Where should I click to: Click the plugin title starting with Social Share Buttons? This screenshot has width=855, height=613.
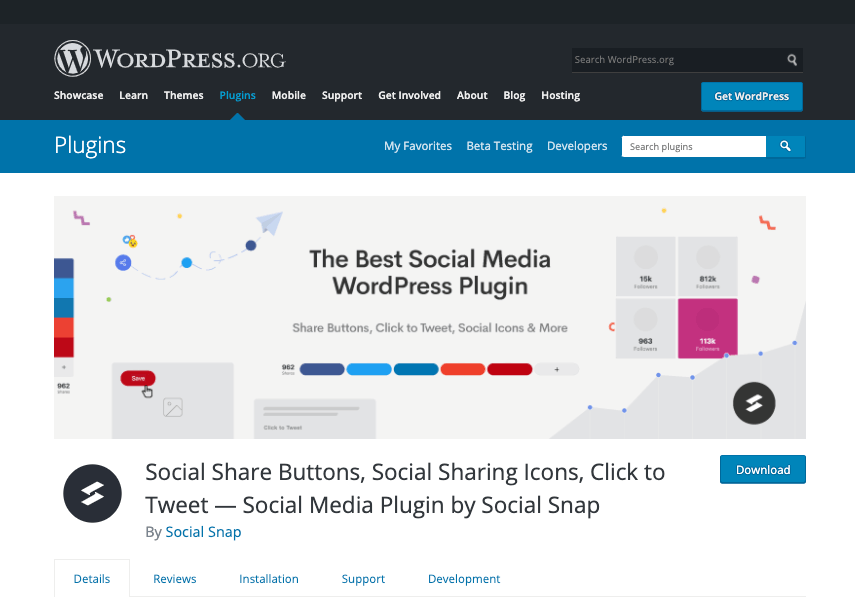tap(405, 489)
